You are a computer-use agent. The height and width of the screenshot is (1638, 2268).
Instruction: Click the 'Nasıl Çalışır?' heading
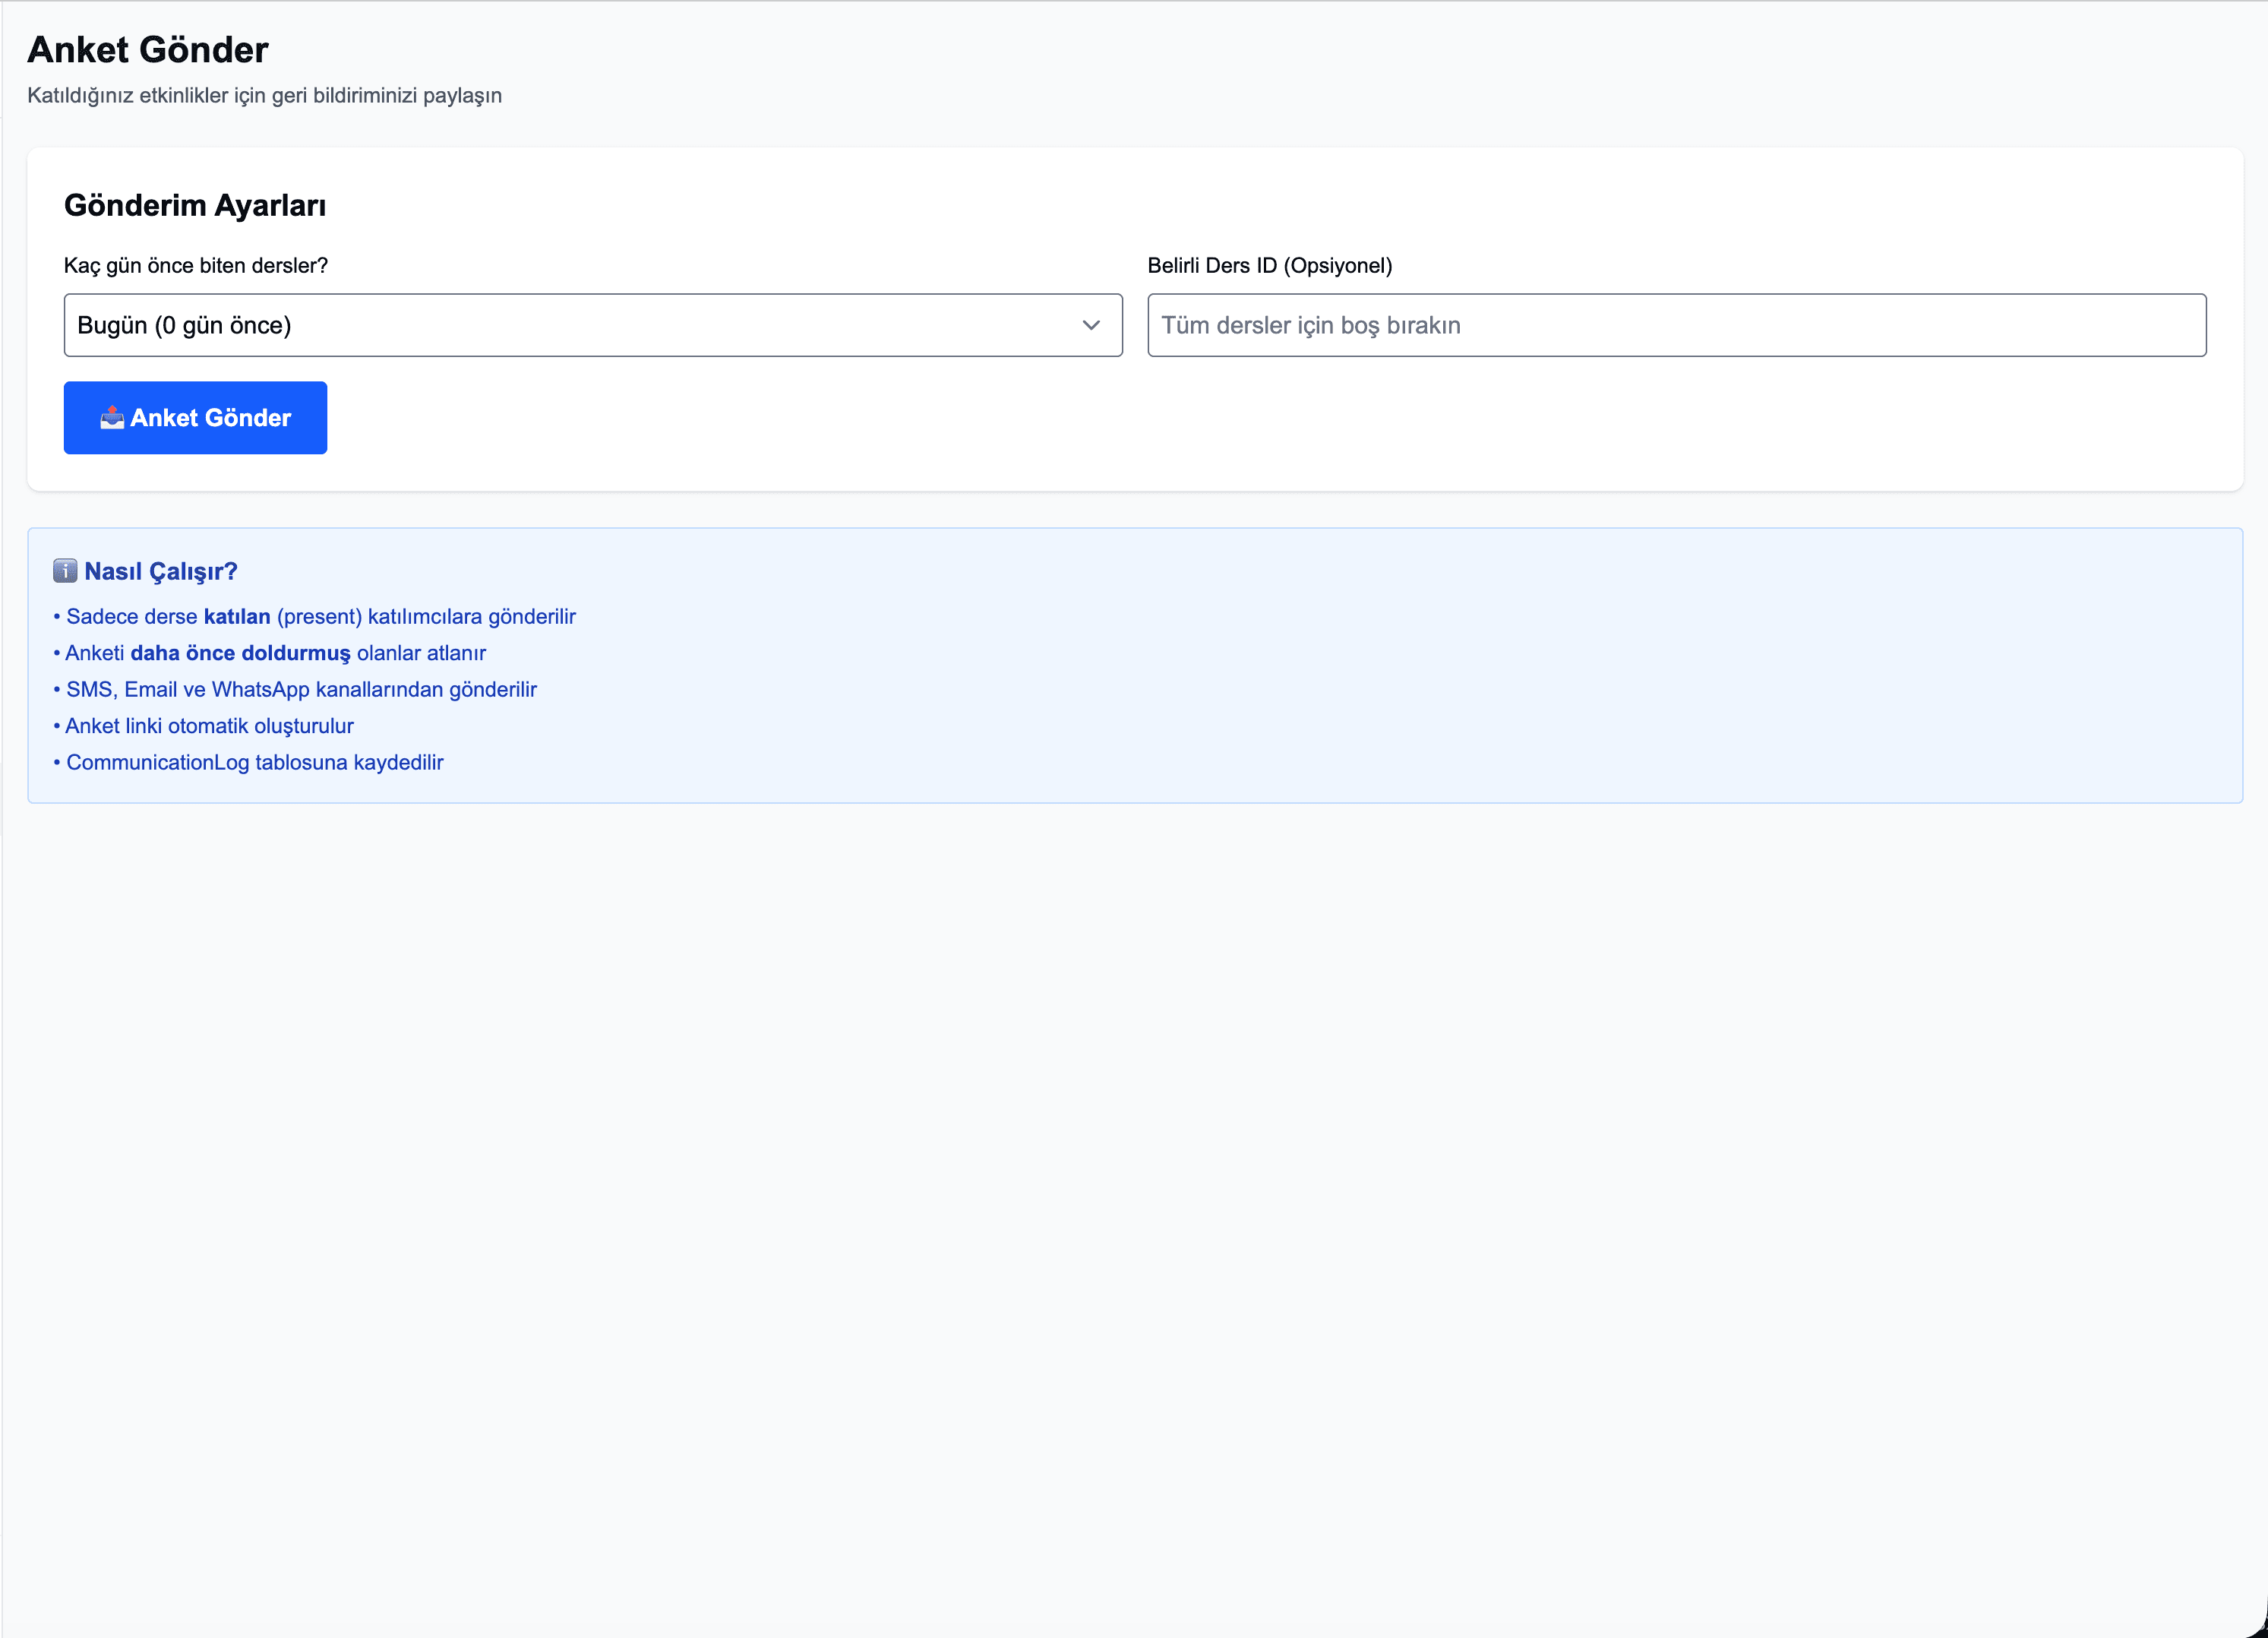pyautogui.click(x=161, y=571)
